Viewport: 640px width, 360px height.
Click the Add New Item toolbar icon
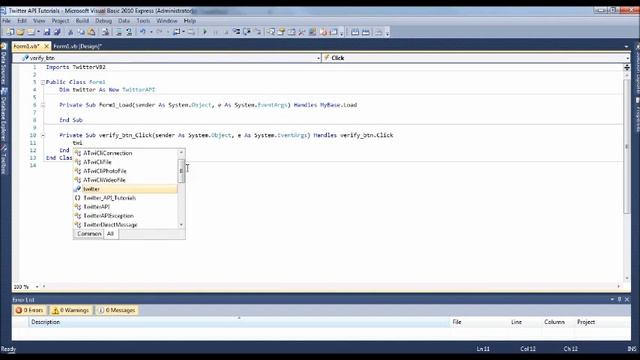click(31, 32)
